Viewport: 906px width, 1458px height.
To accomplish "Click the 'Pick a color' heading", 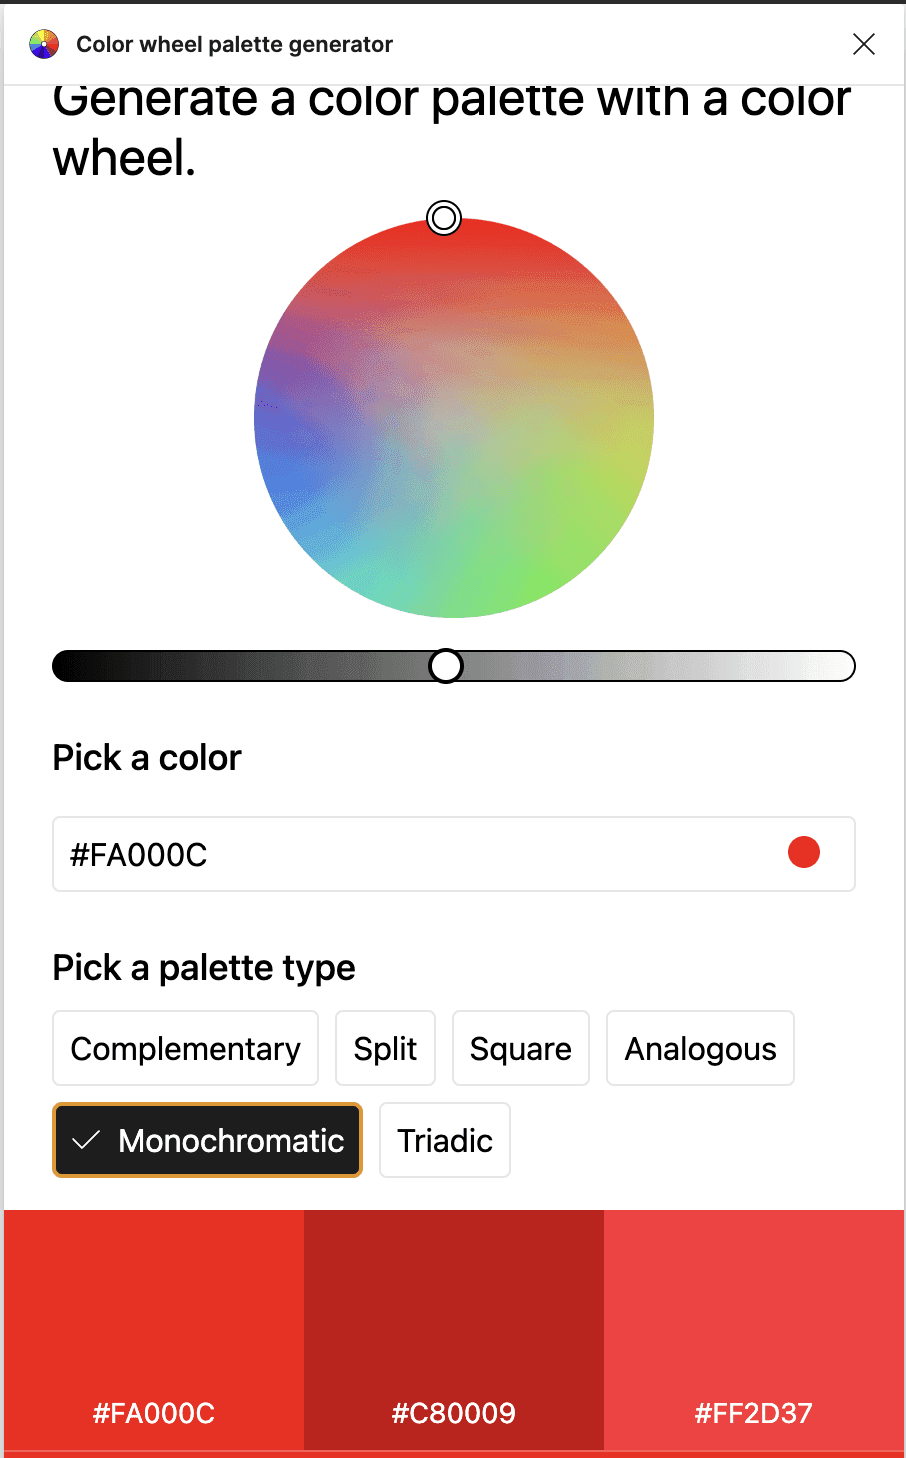I will 146,758.
